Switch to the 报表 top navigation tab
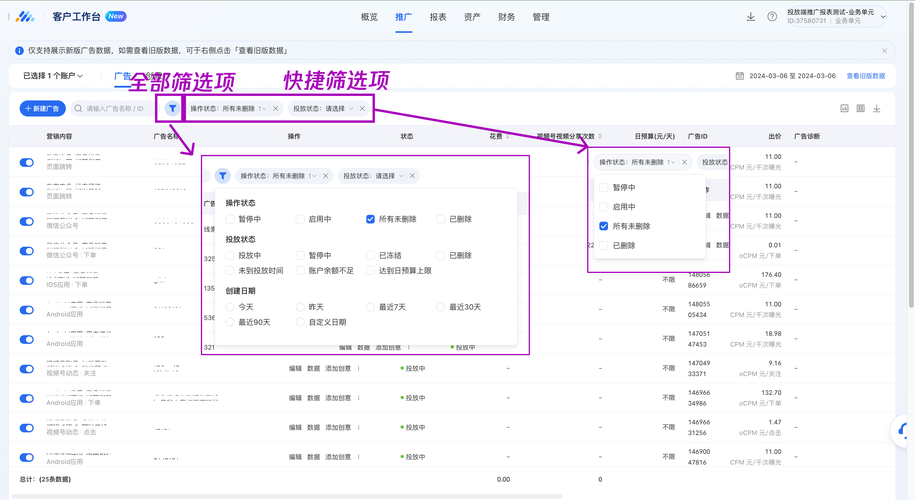The height and width of the screenshot is (500, 915). [x=438, y=17]
